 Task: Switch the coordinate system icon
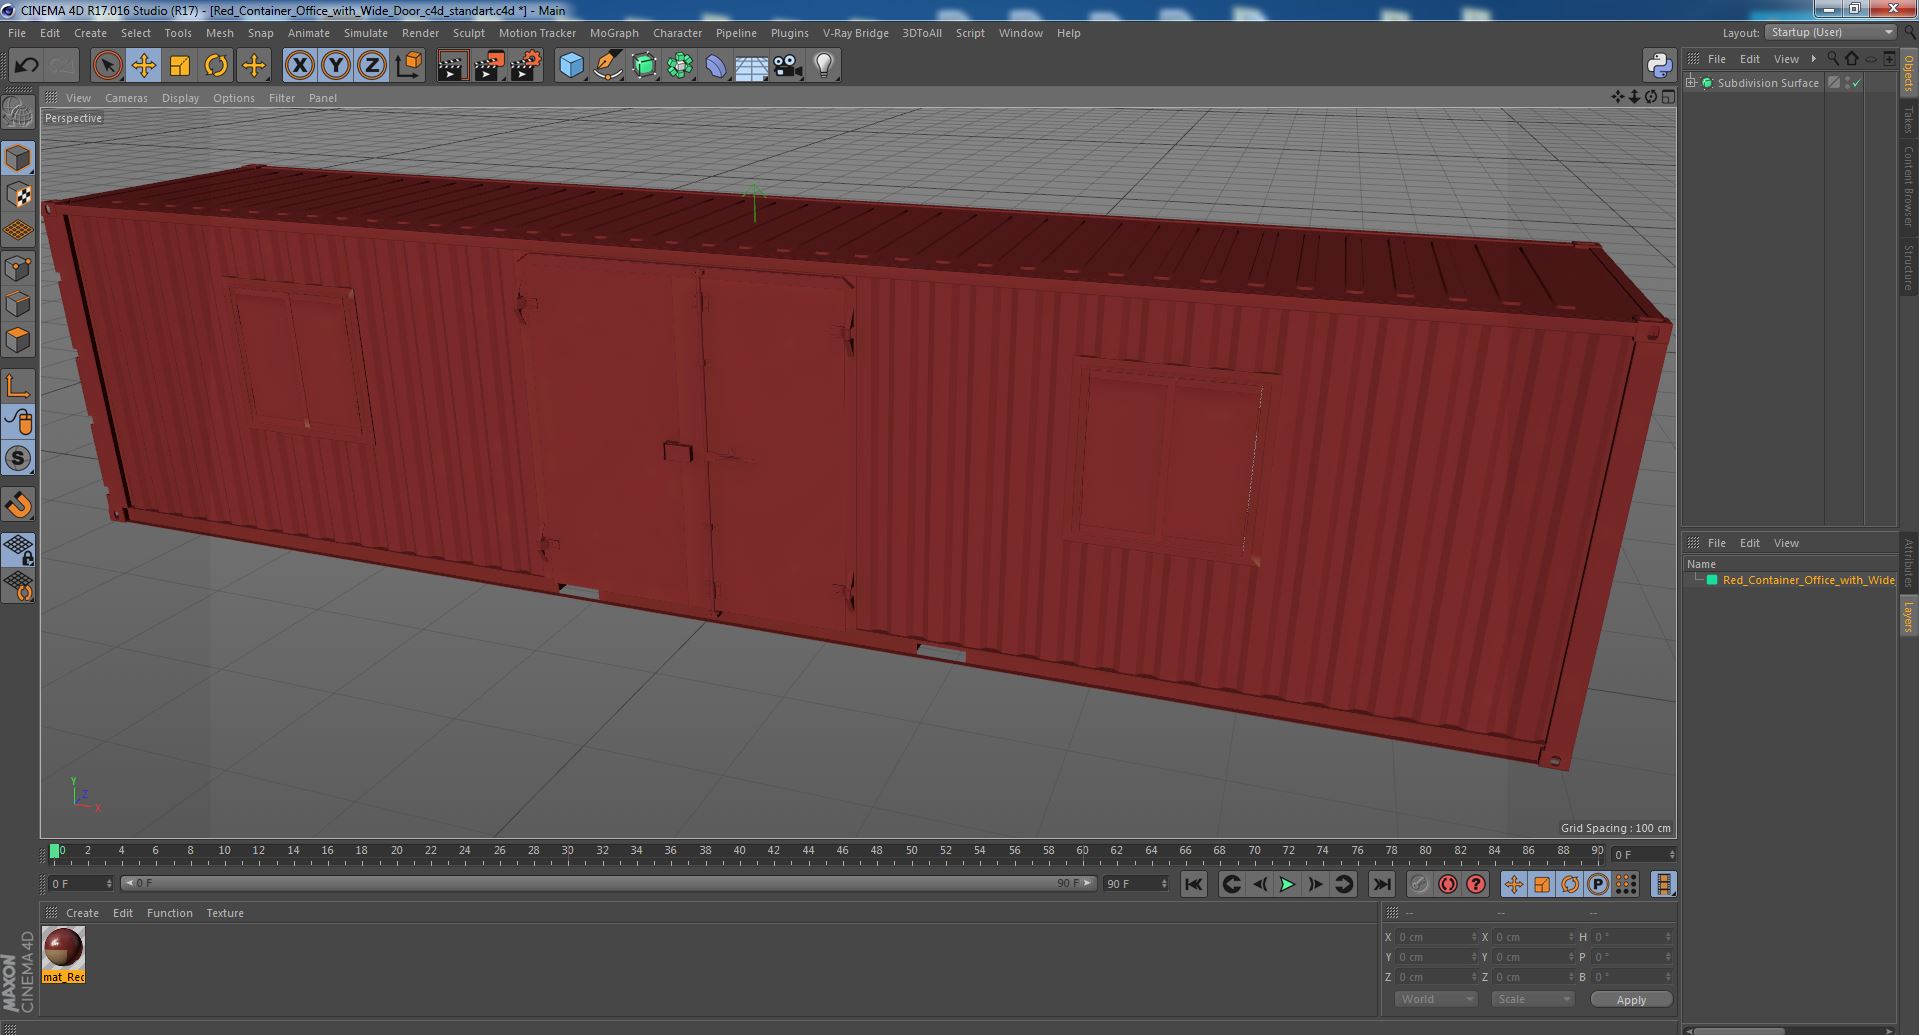click(408, 66)
